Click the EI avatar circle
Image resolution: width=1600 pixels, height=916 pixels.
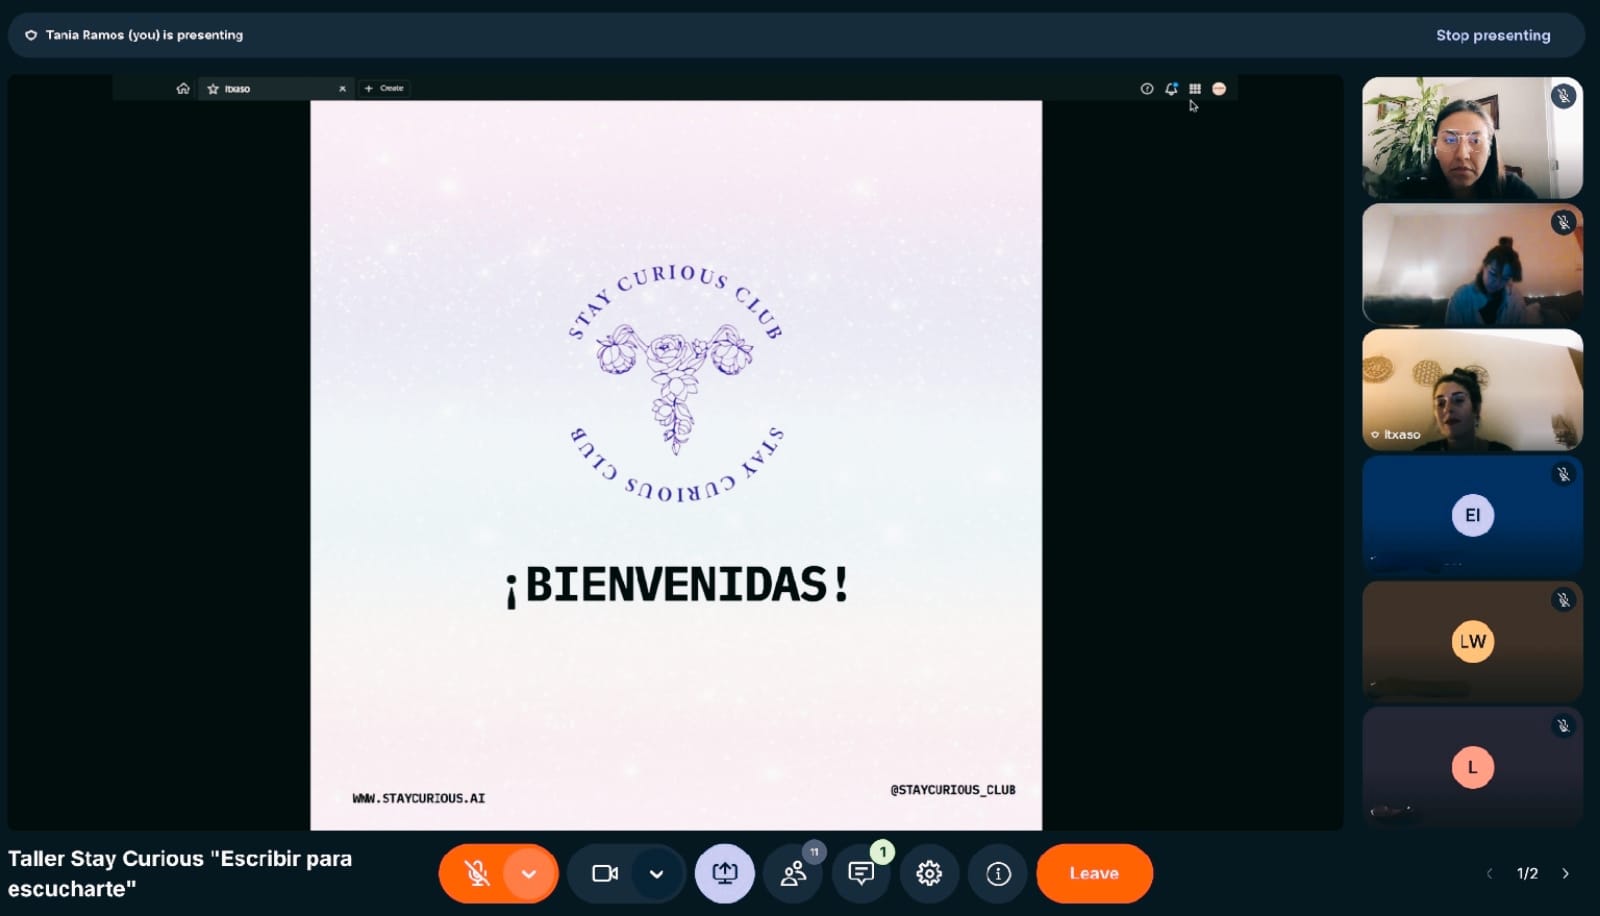pos(1472,515)
